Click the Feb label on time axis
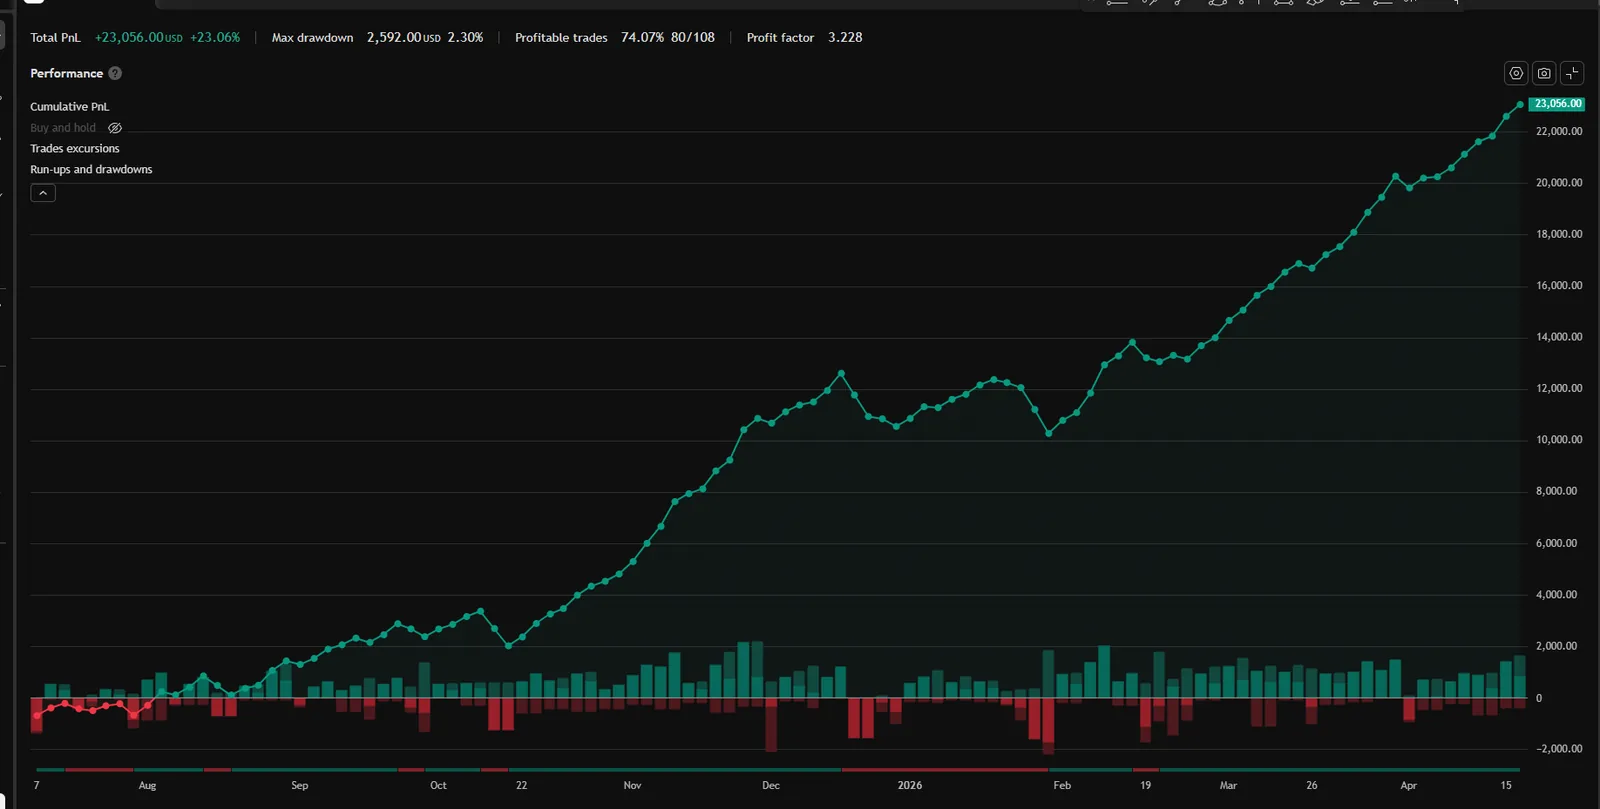Viewport: 1600px width, 809px height. (1062, 786)
